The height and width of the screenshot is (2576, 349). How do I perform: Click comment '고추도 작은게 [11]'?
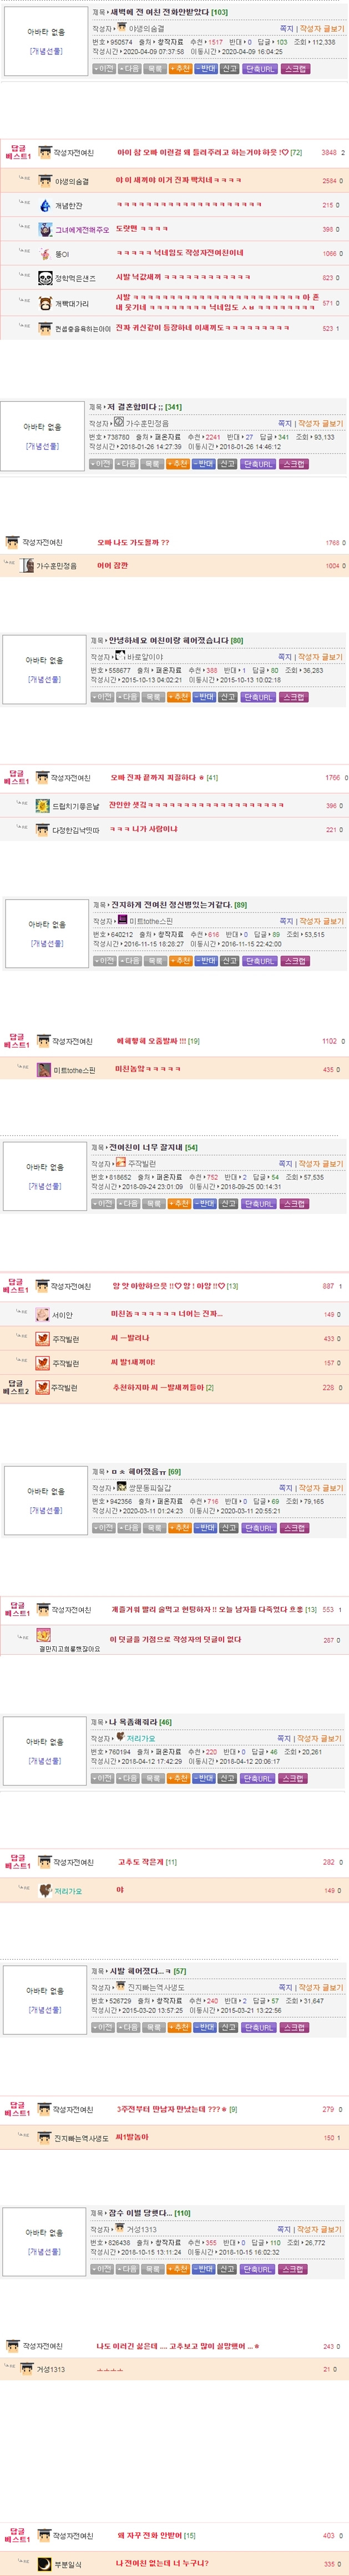[147, 1862]
